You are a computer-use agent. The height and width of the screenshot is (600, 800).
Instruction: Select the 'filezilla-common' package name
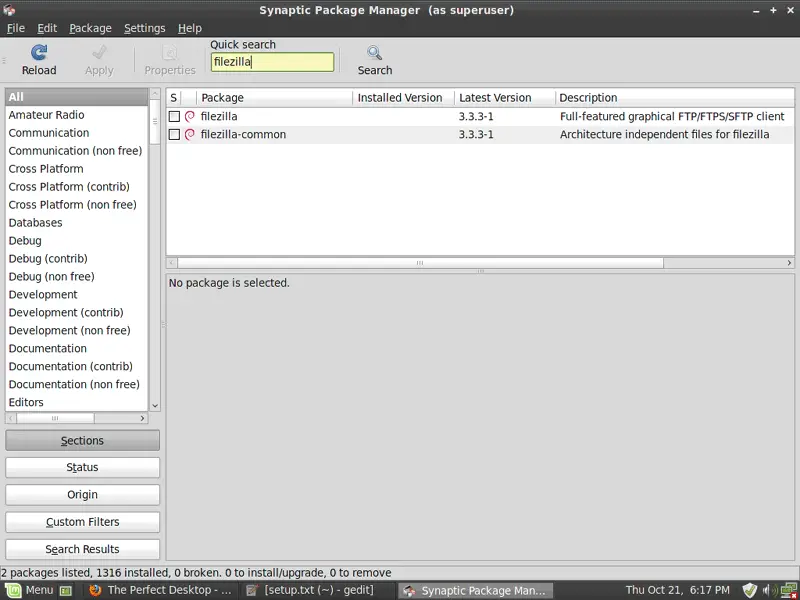tap(243, 135)
